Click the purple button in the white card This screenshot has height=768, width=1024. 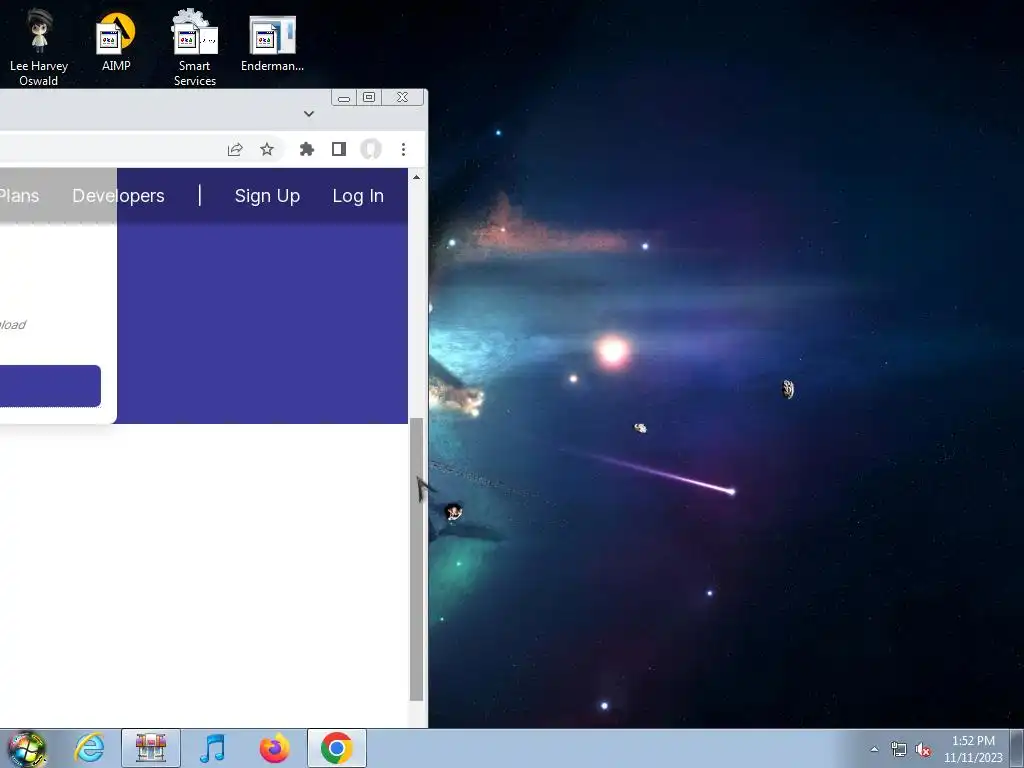(x=50, y=386)
